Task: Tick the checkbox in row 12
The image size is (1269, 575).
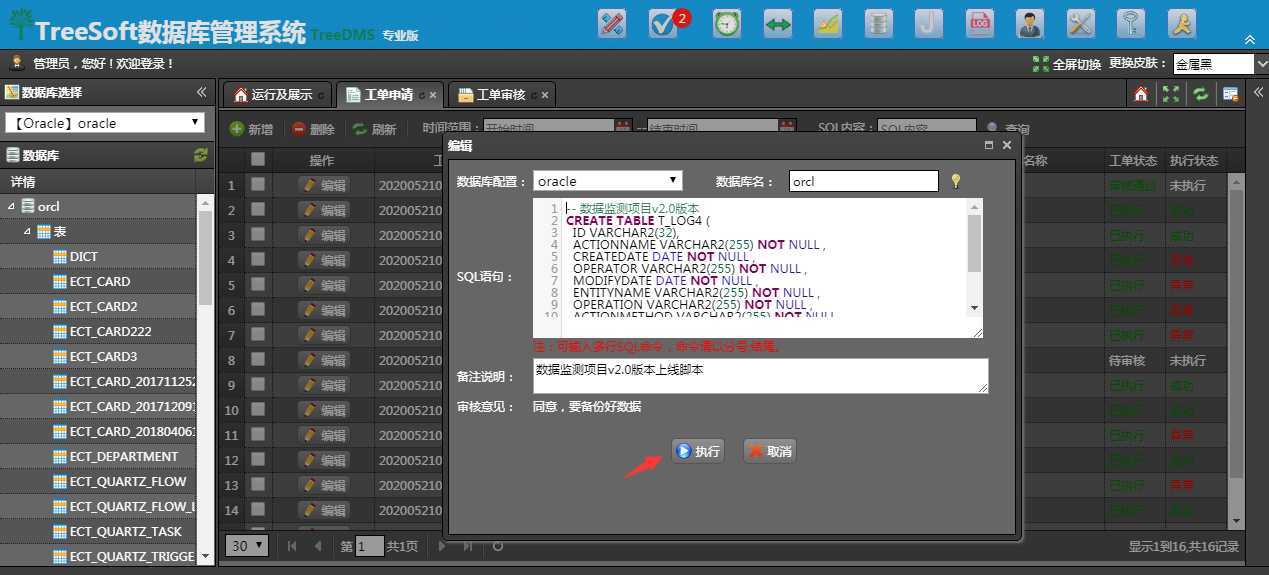Action: 258,459
